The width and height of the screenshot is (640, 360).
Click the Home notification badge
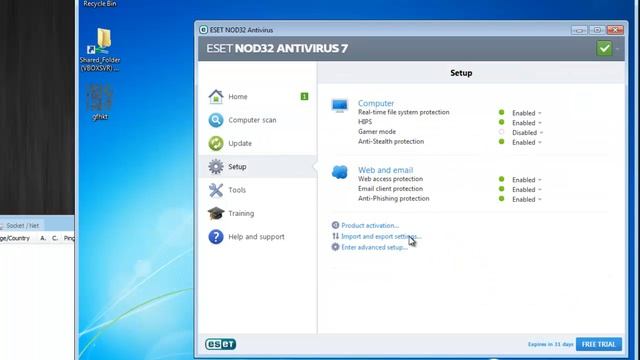[x=304, y=96]
